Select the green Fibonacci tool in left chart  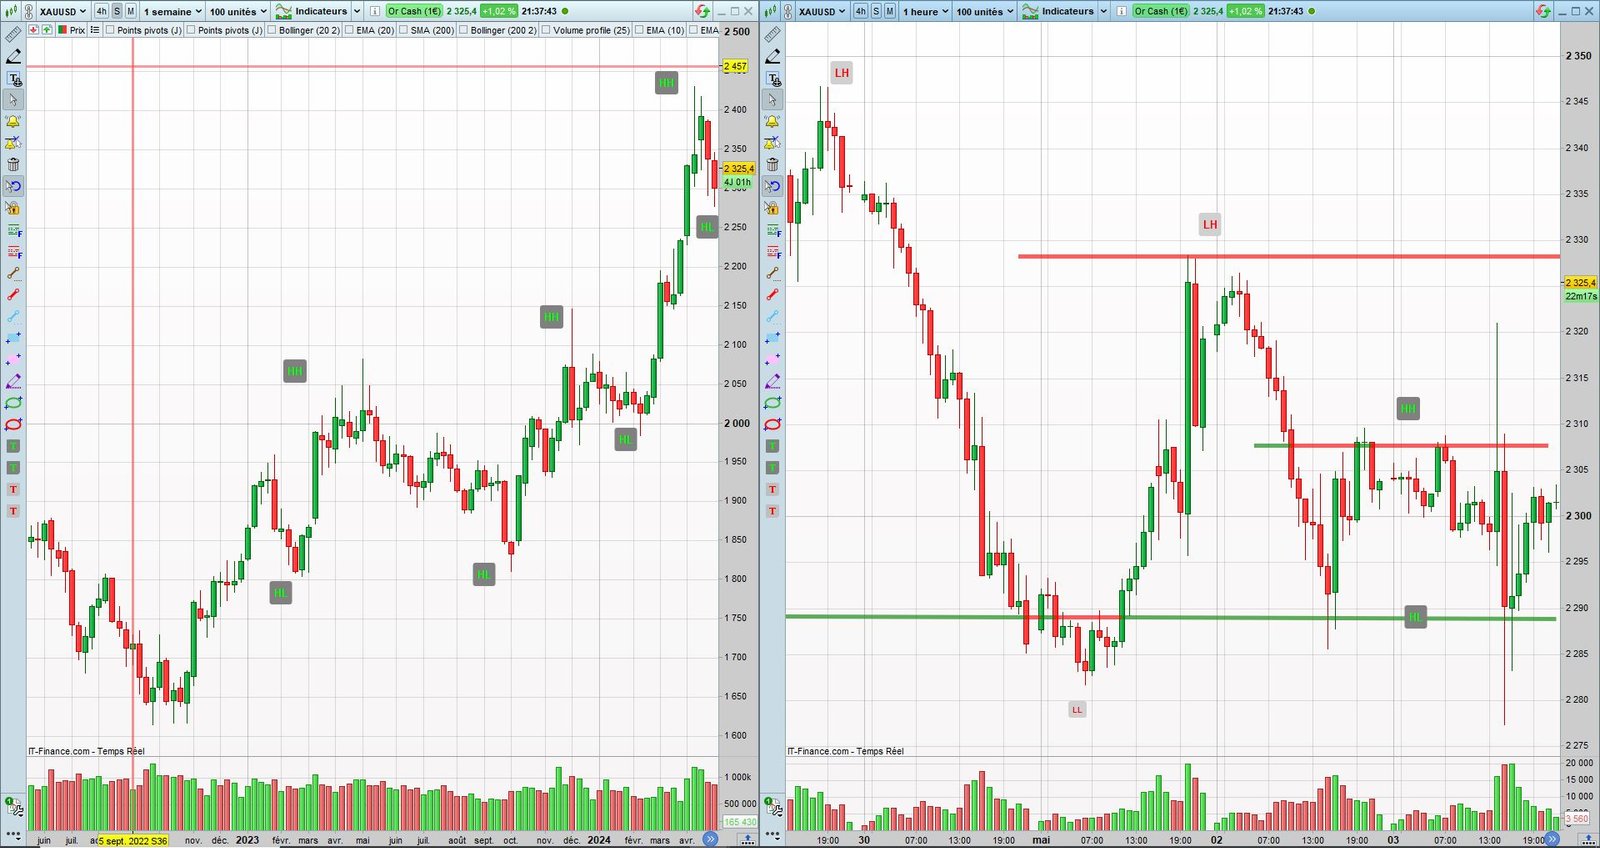(13, 230)
